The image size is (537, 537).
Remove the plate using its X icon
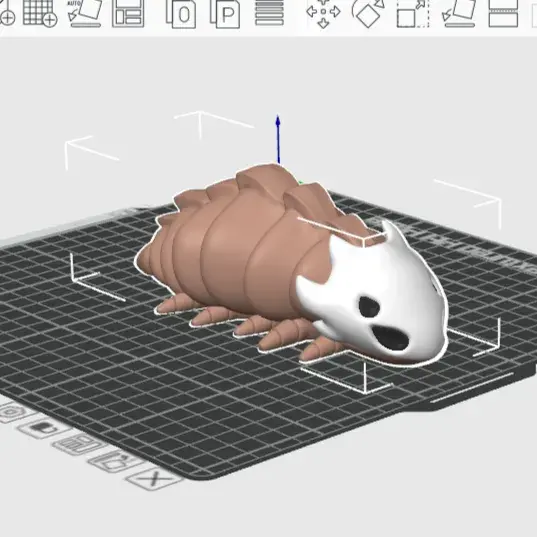(154, 478)
